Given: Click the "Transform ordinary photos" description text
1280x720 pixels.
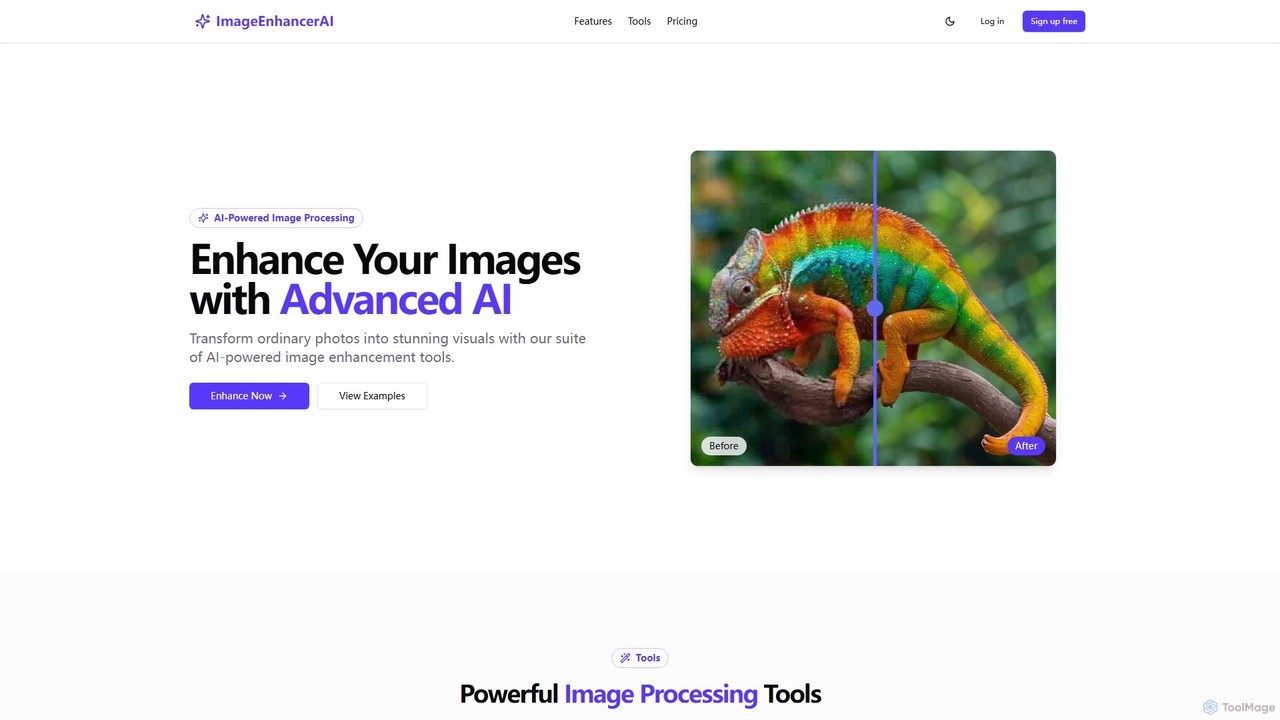Looking at the screenshot, I should pos(388,348).
